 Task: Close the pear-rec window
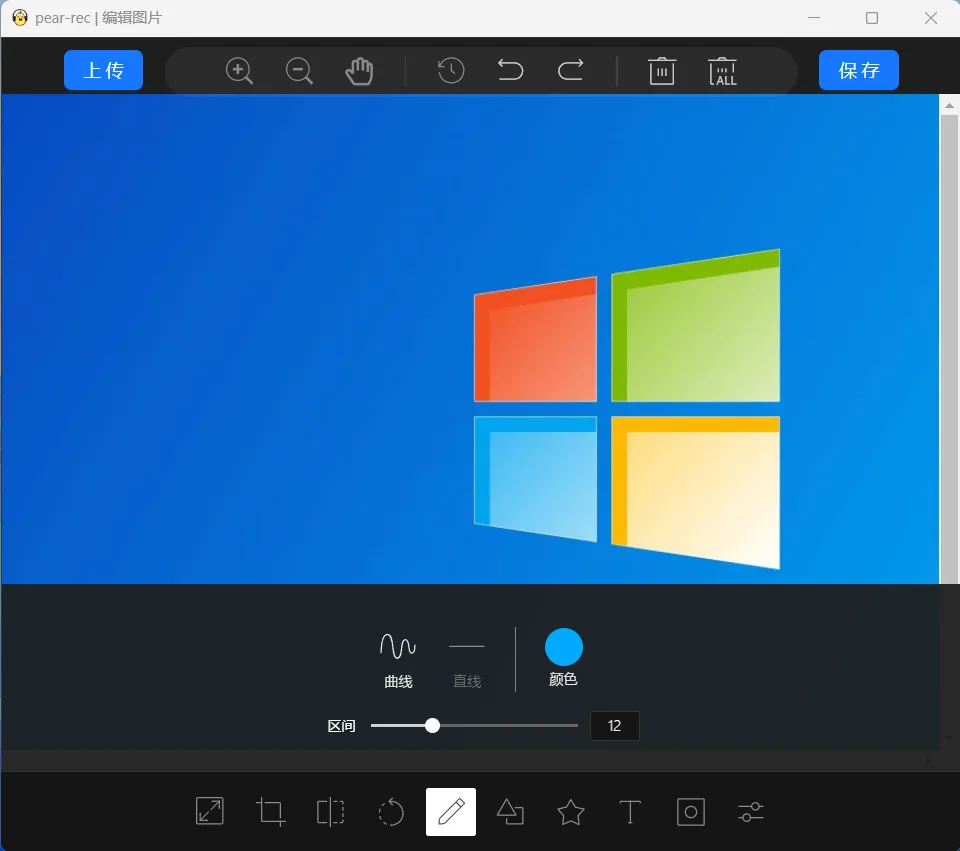(931, 18)
